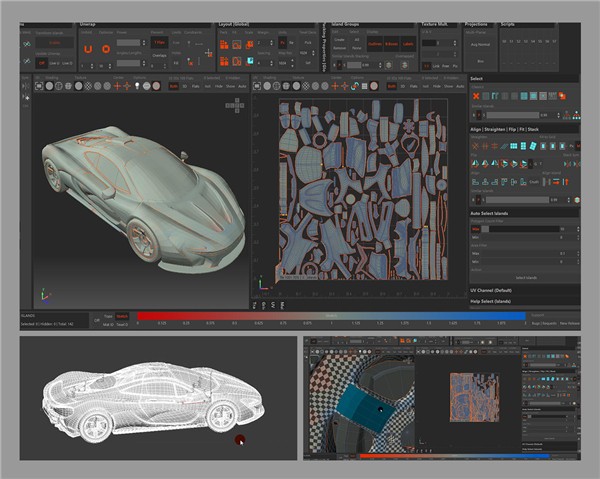The image size is (600, 479).
Task: Click the orange stacked squares icon in Select panel
Action: (x=562, y=96)
